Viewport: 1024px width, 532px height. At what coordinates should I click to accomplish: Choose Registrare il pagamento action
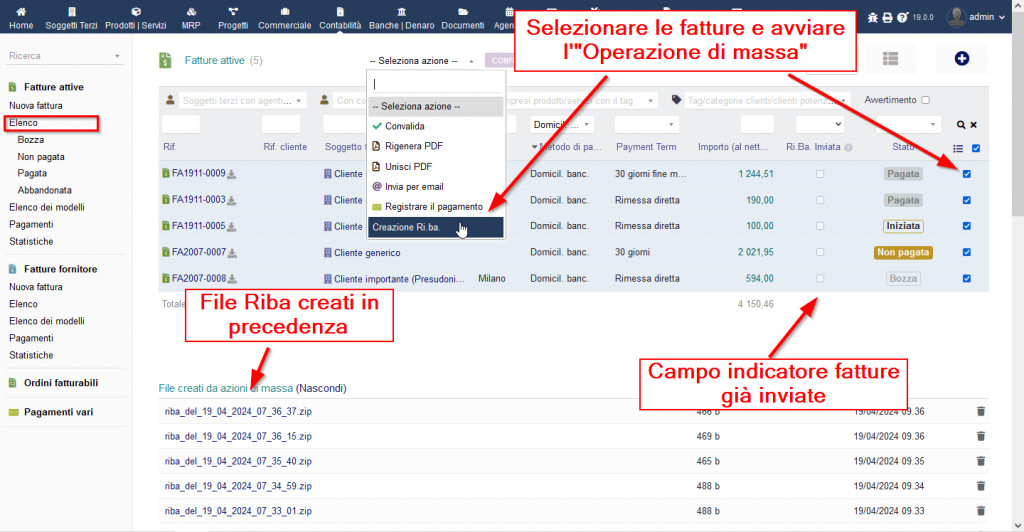click(x=436, y=207)
